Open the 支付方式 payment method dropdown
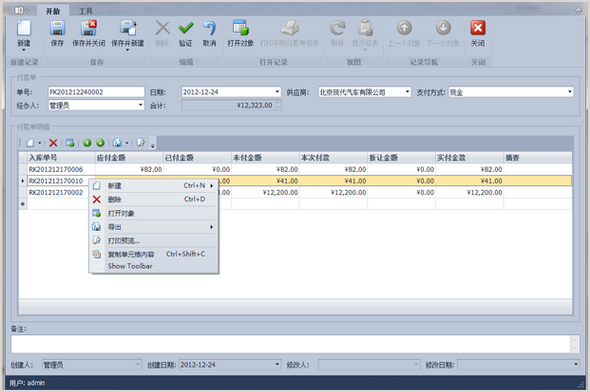The image size is (590, 392). pyautogui.click(x=570, y=92)
